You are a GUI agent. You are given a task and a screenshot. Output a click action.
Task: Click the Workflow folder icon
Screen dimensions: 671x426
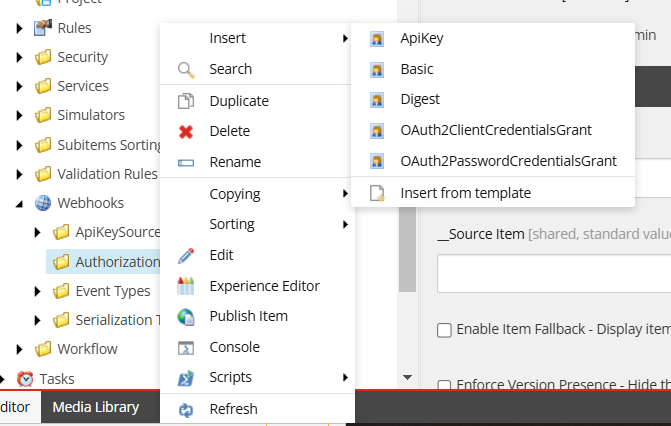tap(43, 349)
